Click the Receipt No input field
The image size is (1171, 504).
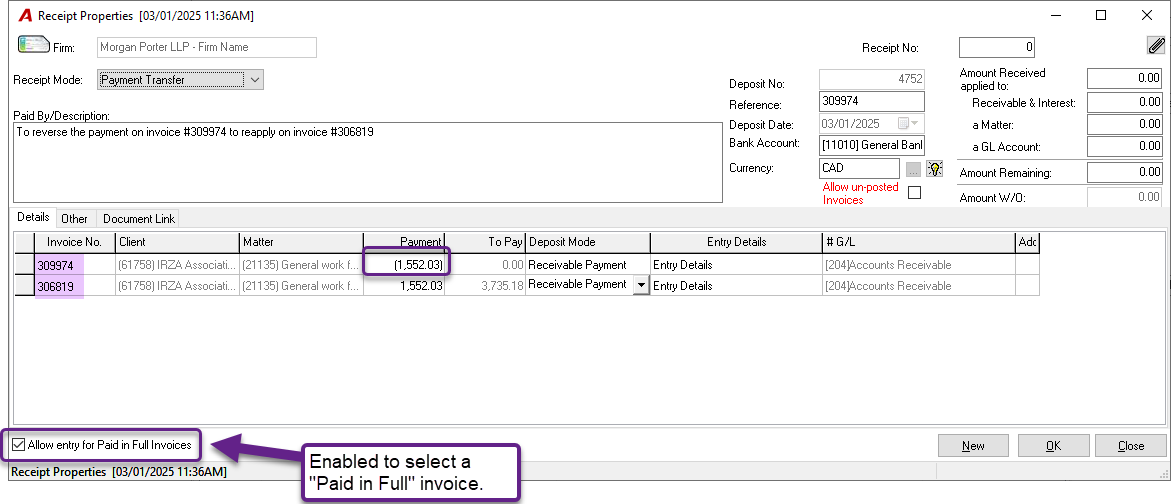(x=997, y=48)
